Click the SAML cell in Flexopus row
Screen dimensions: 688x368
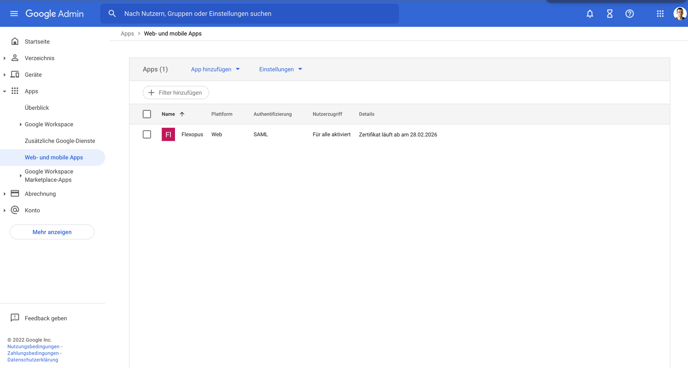261,134
